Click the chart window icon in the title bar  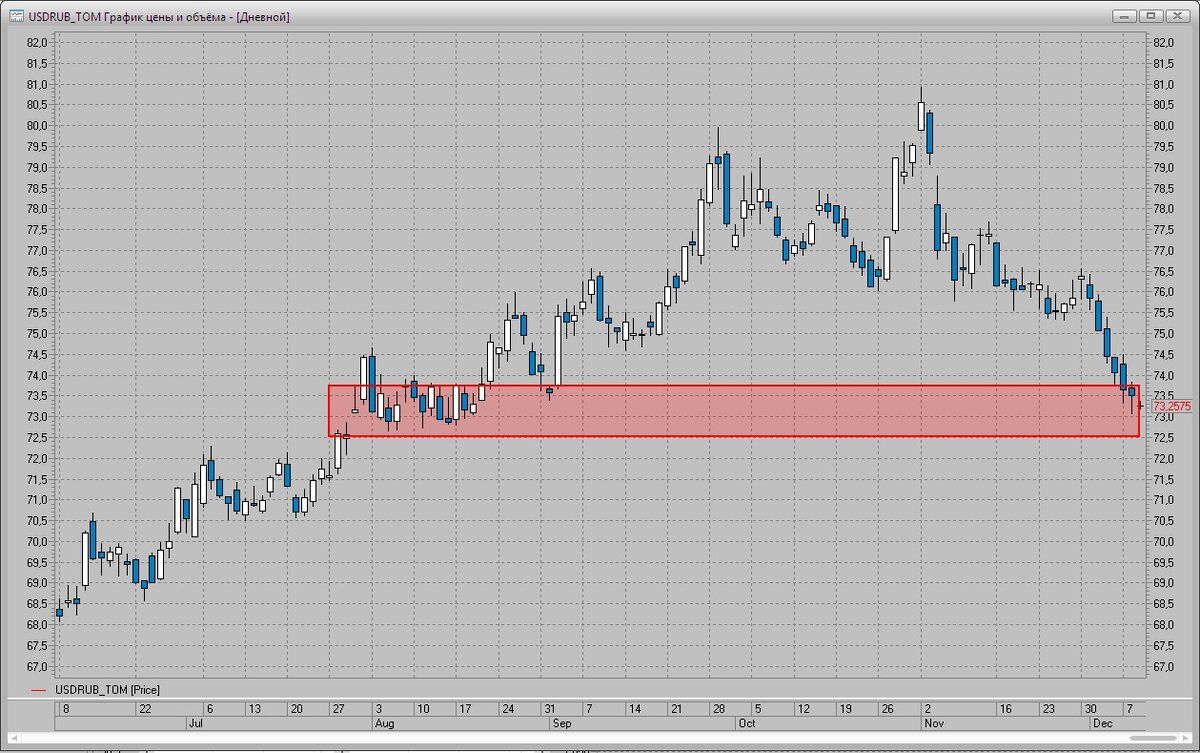(x=17, y=17)
